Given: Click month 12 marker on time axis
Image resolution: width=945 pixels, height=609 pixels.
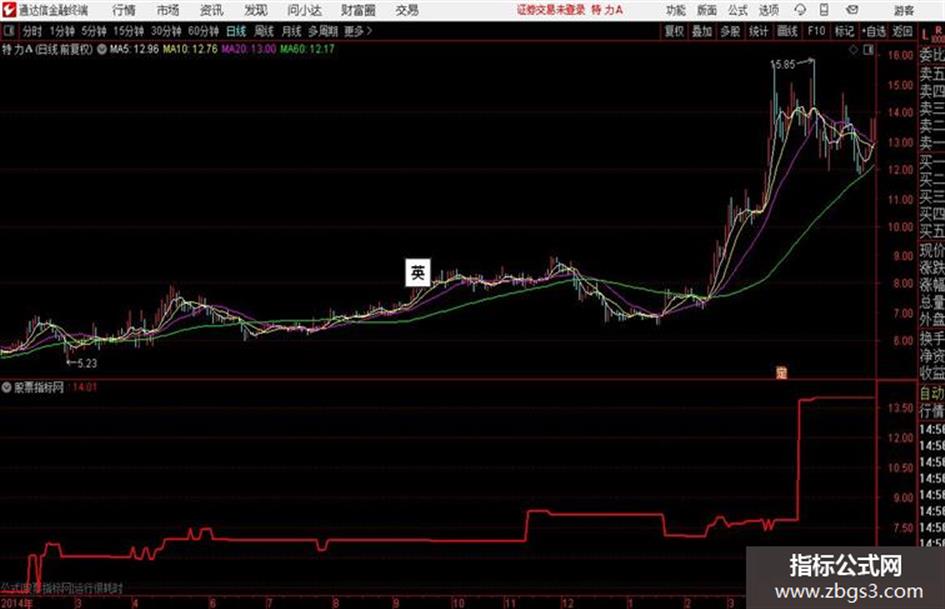Looking at the screenshot, I should [x=567, y=603].
